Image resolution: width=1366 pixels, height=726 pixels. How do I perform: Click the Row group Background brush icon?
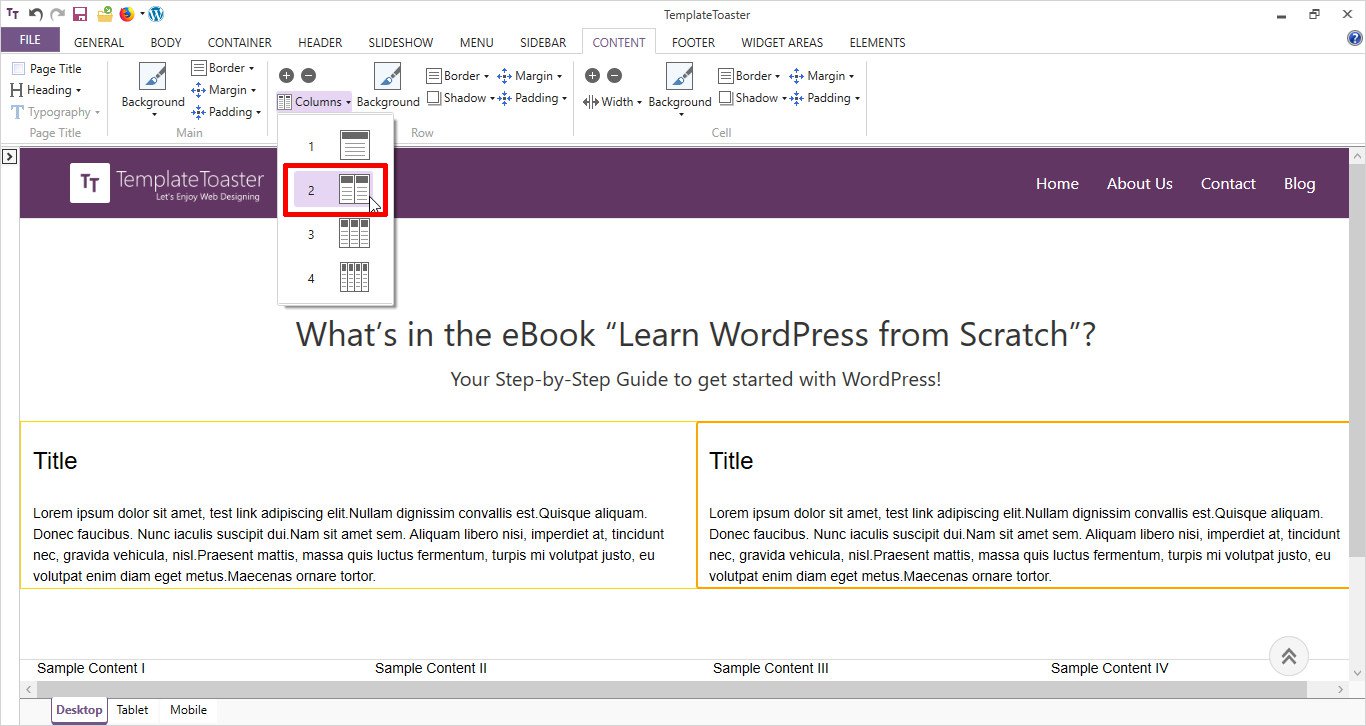[x=387, y=77]
